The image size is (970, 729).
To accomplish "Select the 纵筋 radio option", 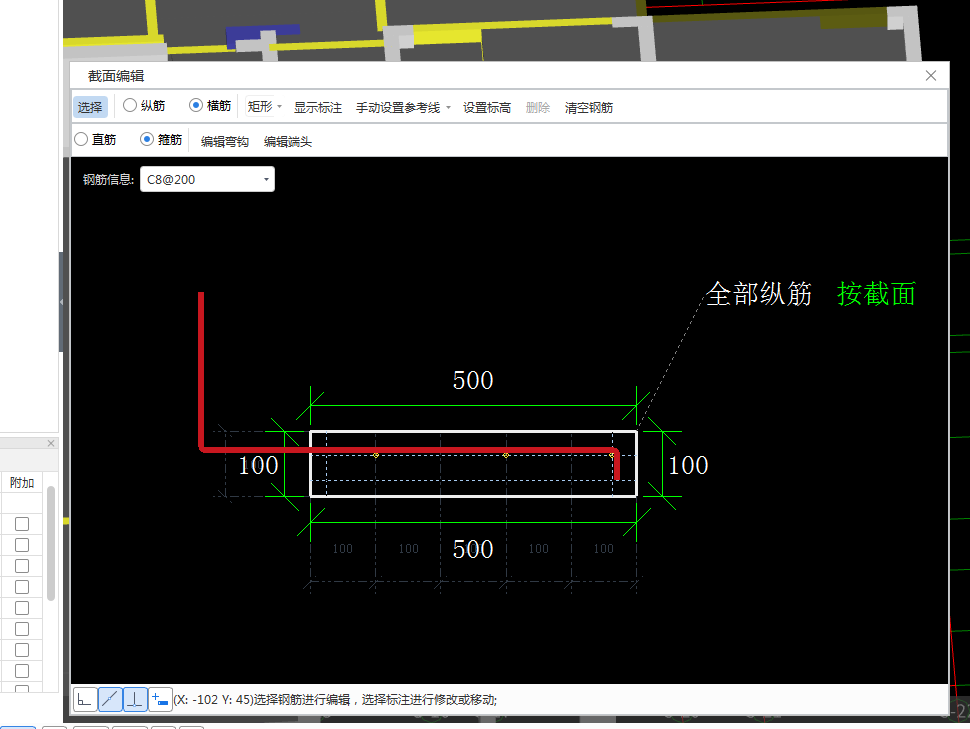I will pyautogui.click(x=144, y=106).
